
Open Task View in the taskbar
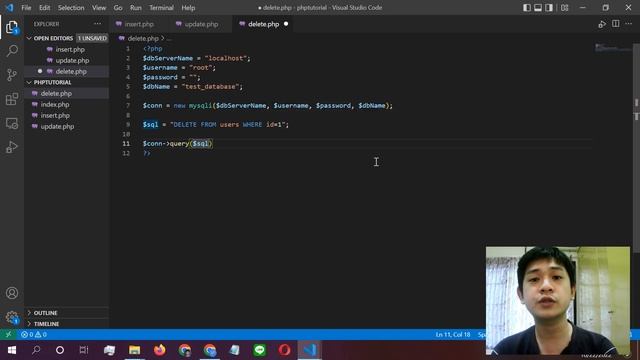click(84, 350)
